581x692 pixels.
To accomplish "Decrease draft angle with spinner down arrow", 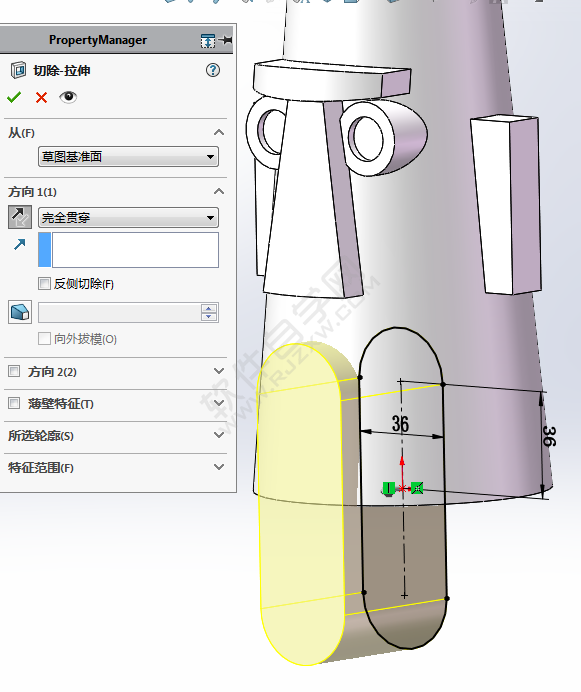I will 209,317.
